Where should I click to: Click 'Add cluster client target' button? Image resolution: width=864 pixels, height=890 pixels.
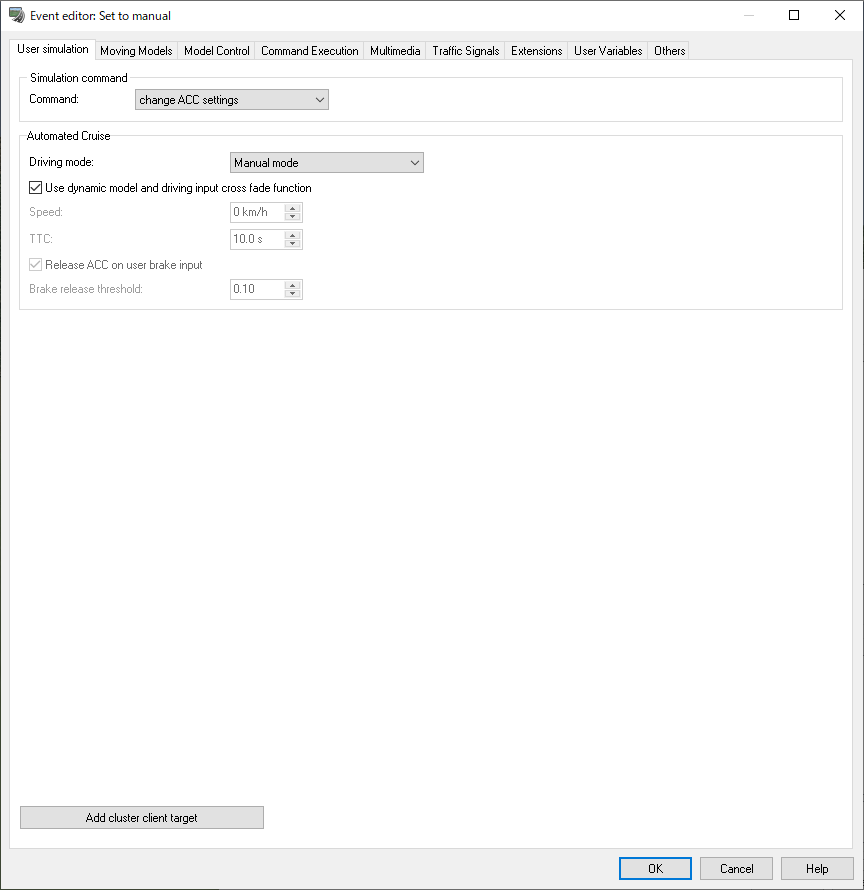(142, 818)
